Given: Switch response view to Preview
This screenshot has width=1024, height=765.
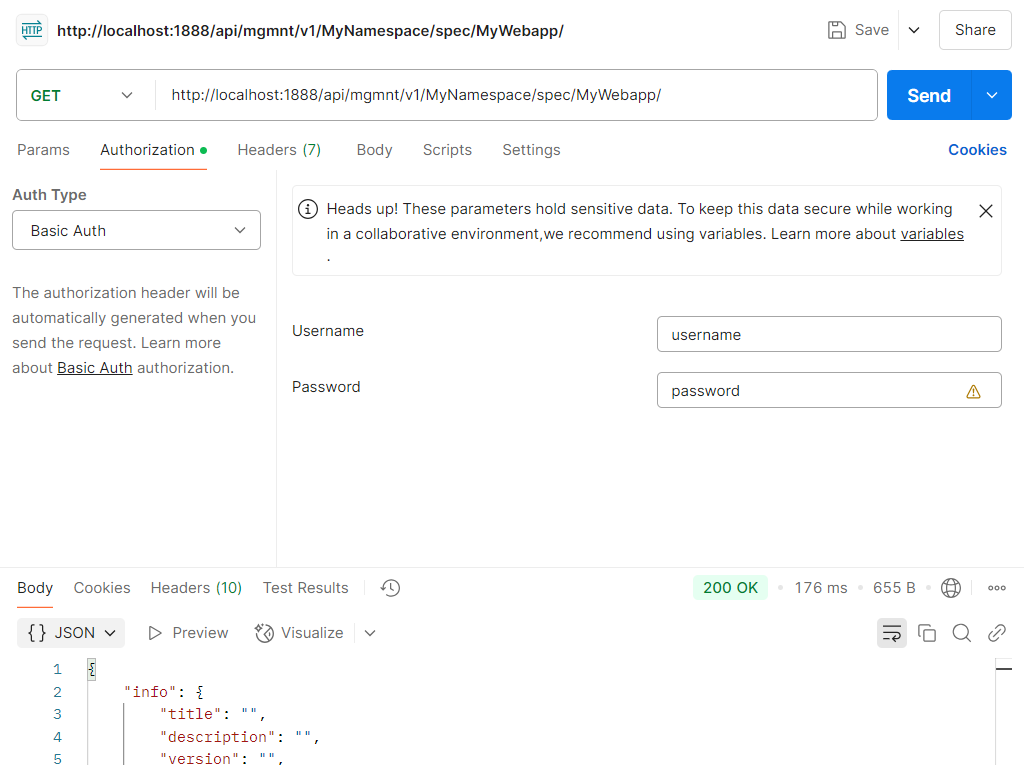Looking at the screenshot, I should (188, 633).
